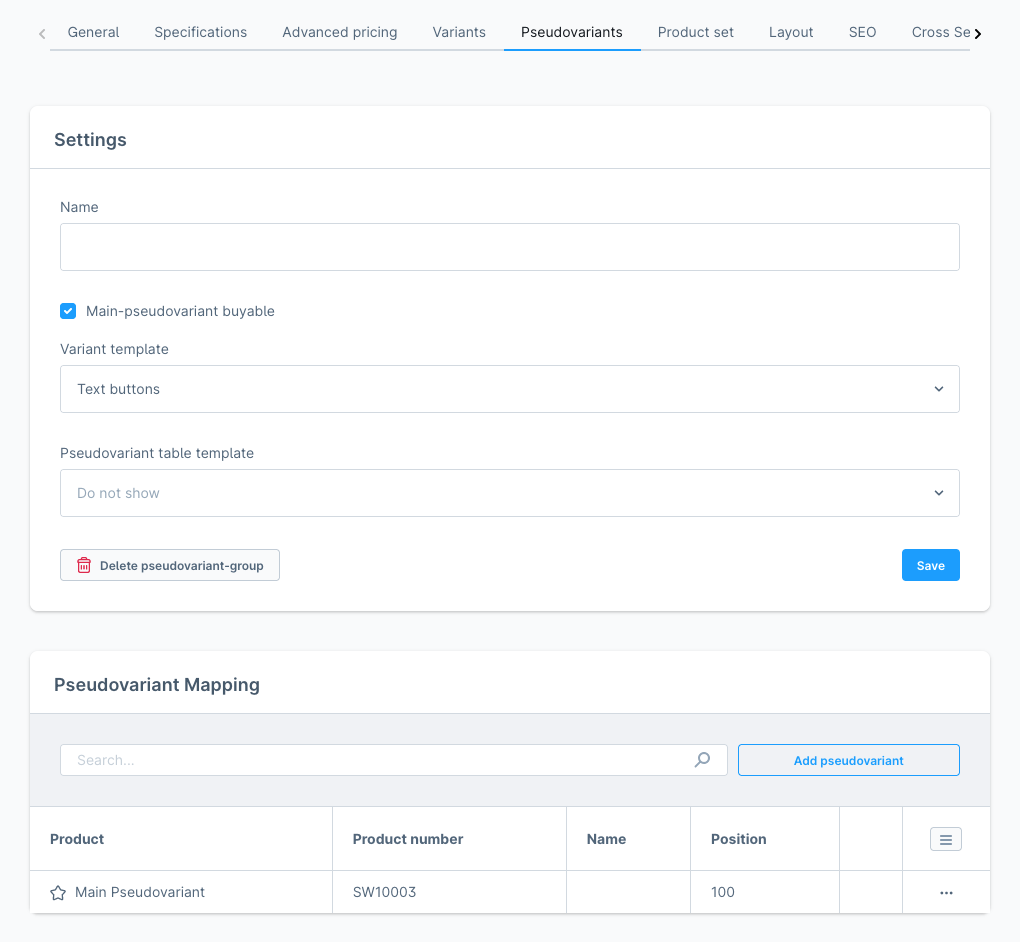Screen dimensions: 1020x942
Task: Open the Variant template dropdown
Action: tap(509, 389)
